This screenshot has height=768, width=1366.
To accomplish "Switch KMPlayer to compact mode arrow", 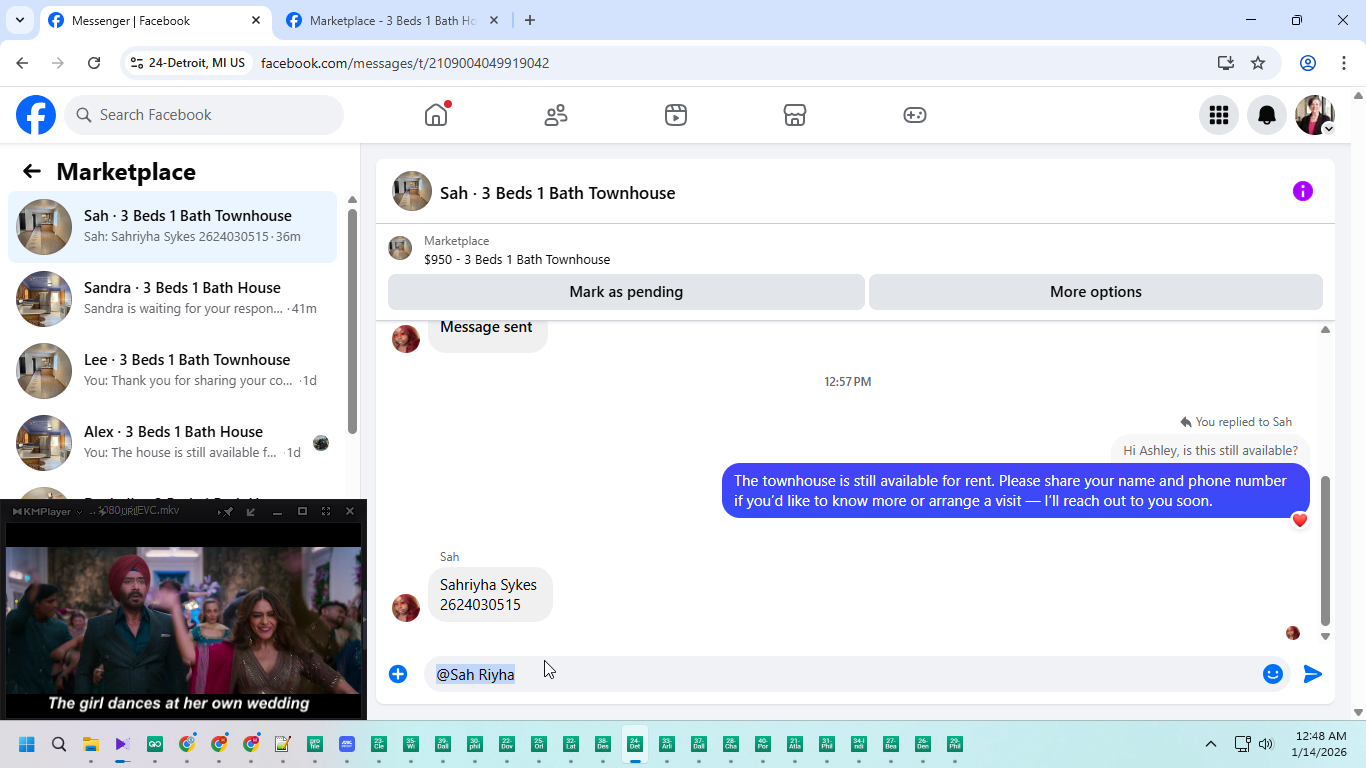I will (251, 511).
